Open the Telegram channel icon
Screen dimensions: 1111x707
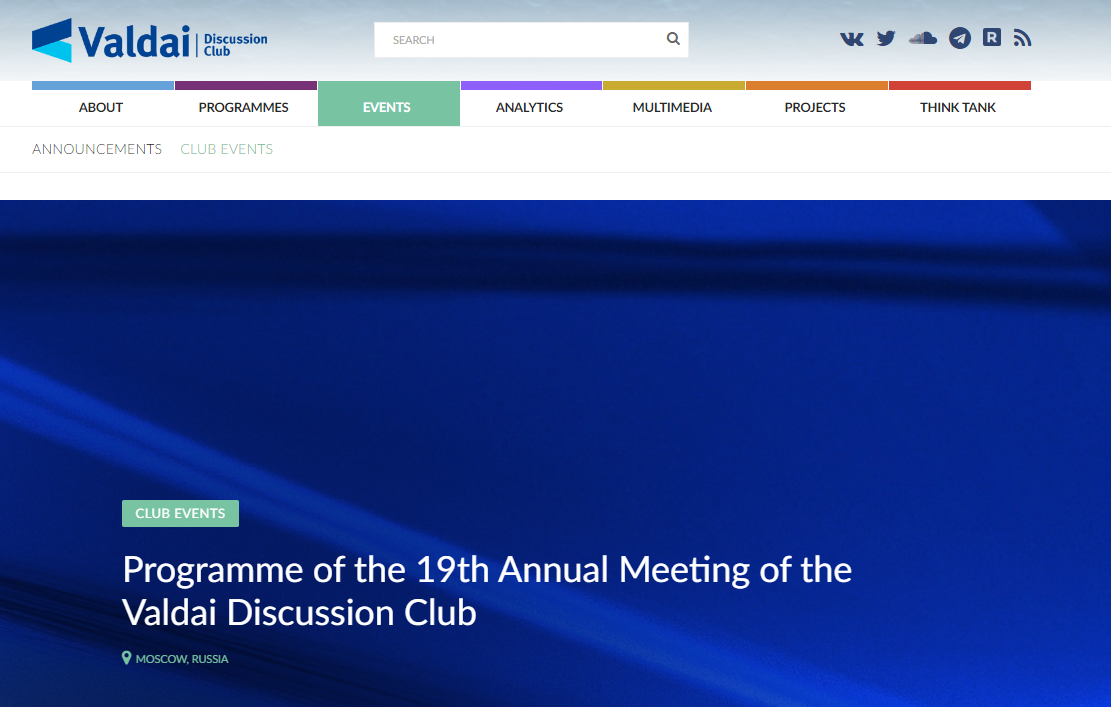coord(960,39)
